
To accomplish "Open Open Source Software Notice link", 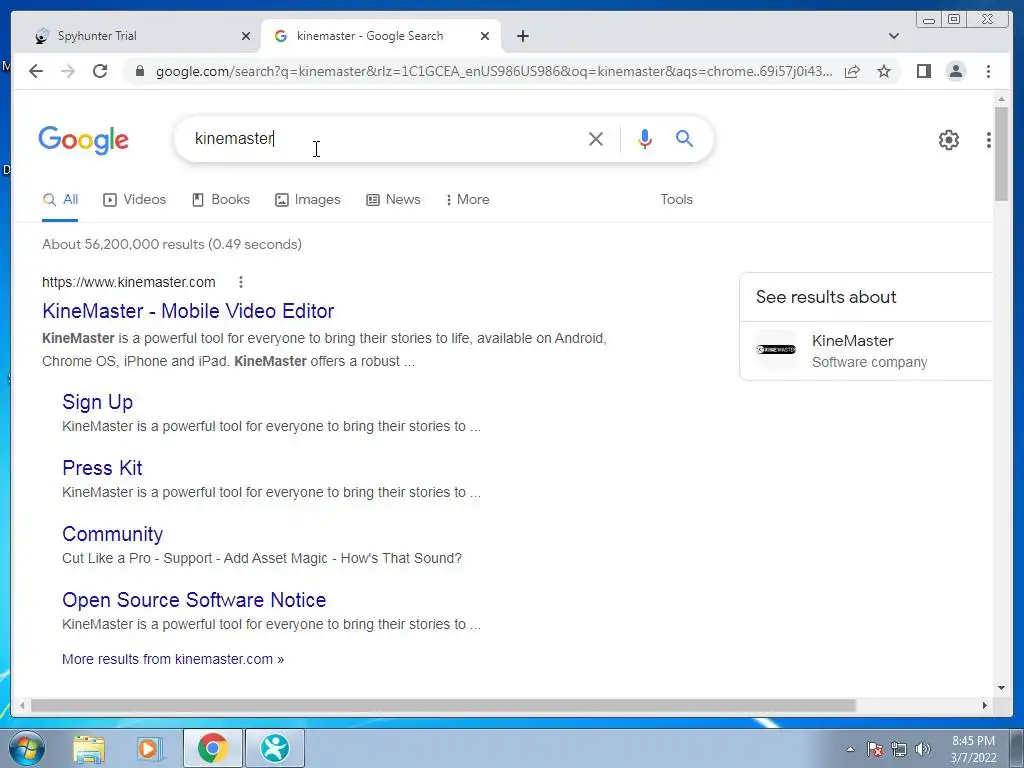I will pos(194,600).
